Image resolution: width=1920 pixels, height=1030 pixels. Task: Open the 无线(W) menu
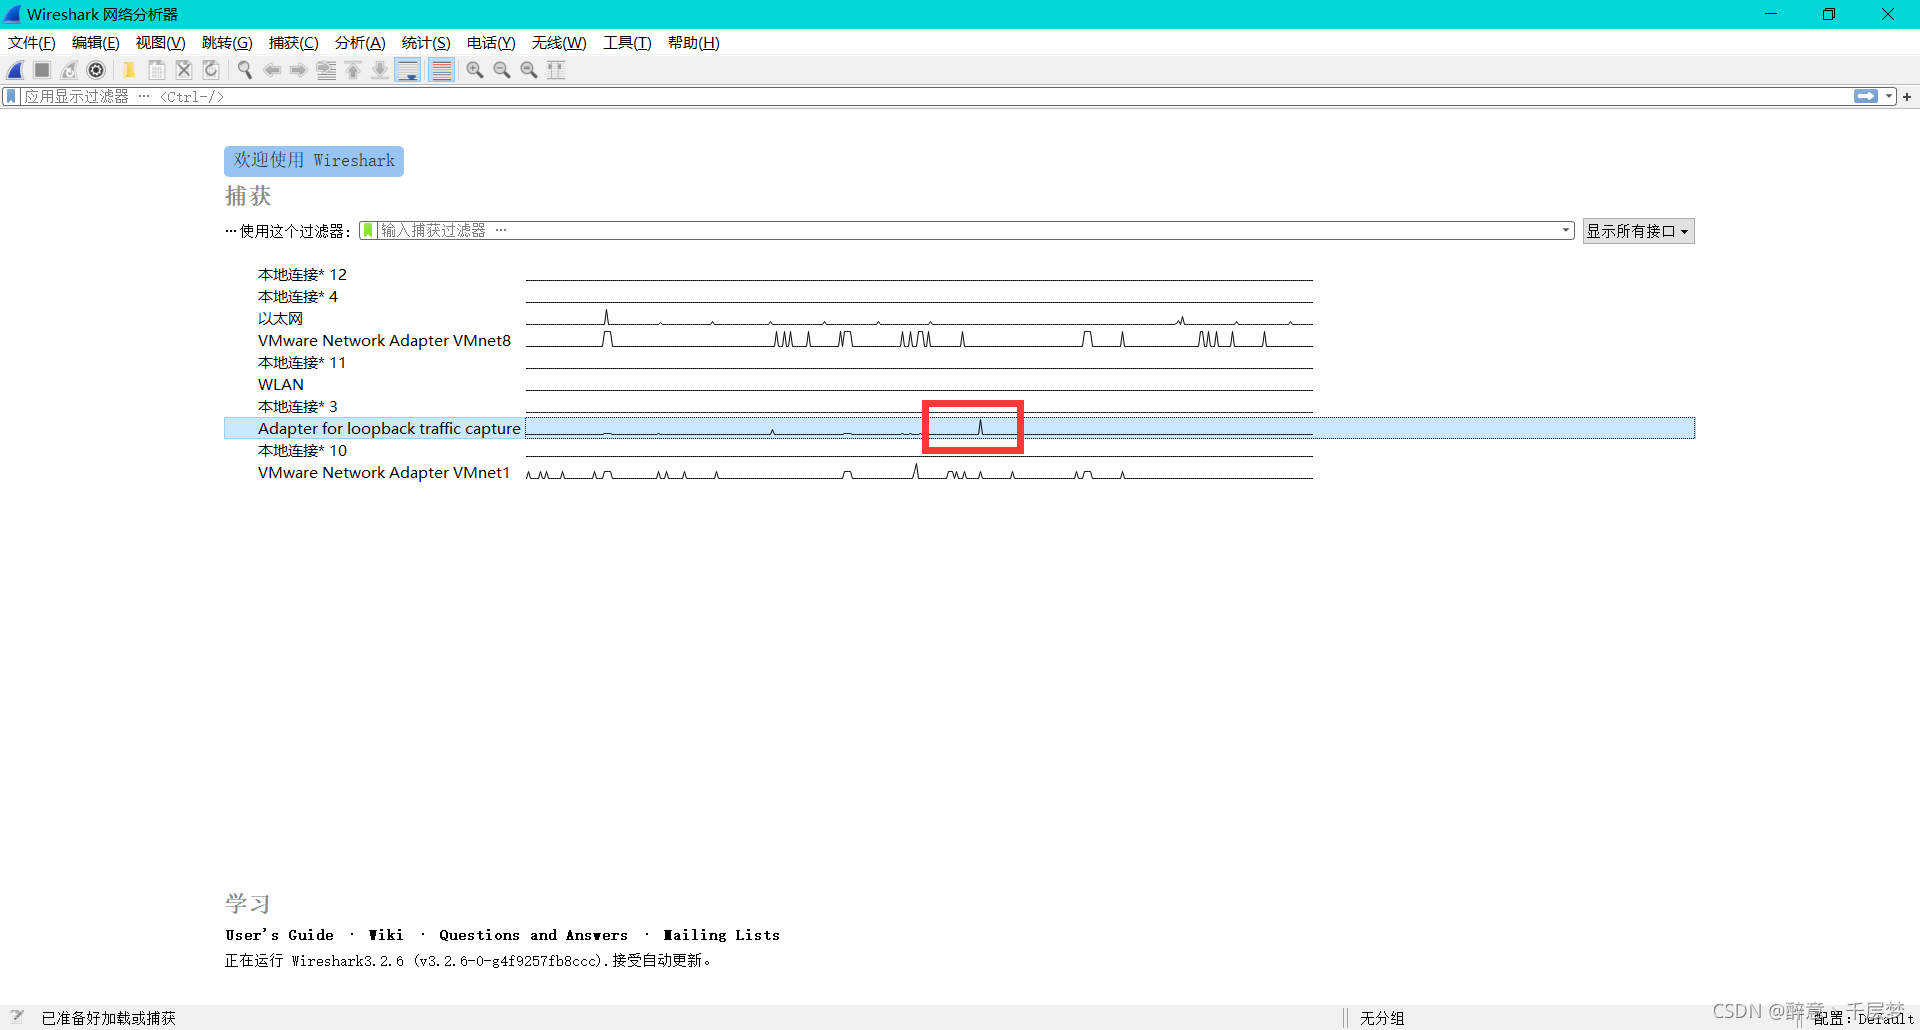tap(559, 43)
